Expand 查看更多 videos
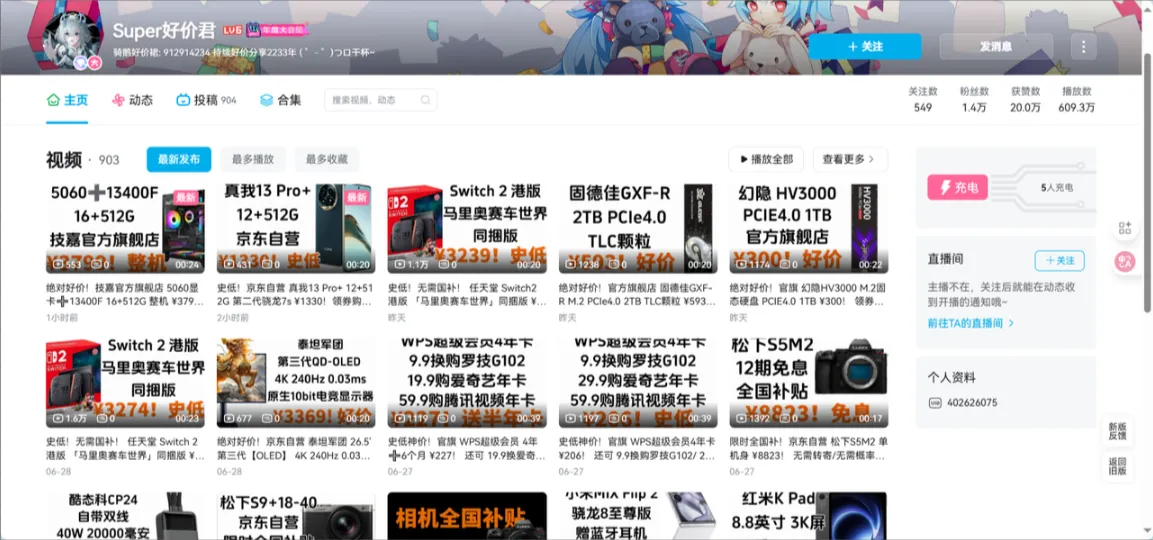Screen dimensions: 1153x540 tap(849, 159)
